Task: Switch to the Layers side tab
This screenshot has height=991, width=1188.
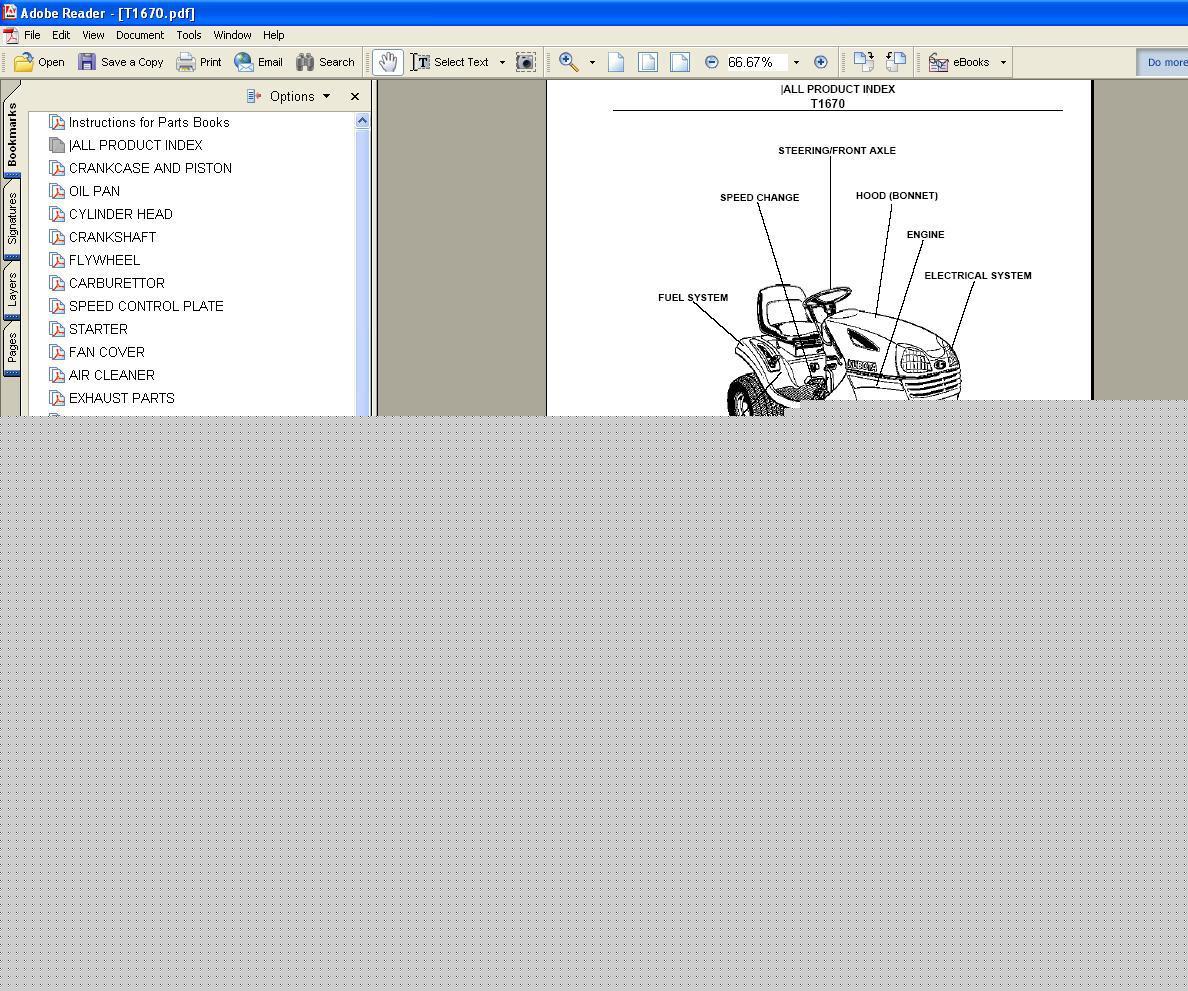Action: 11,291
